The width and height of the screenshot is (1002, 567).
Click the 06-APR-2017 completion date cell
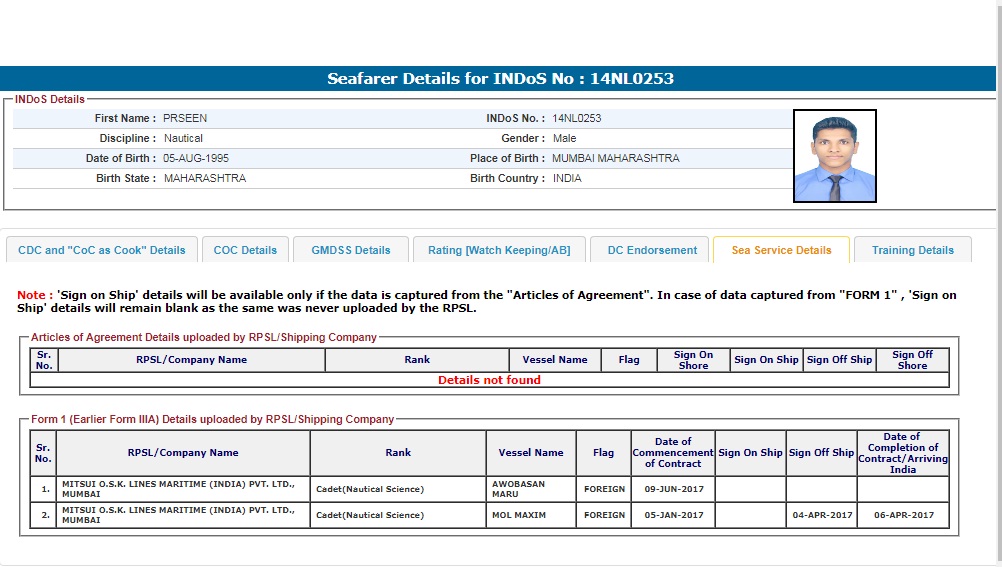pos(903,515)
